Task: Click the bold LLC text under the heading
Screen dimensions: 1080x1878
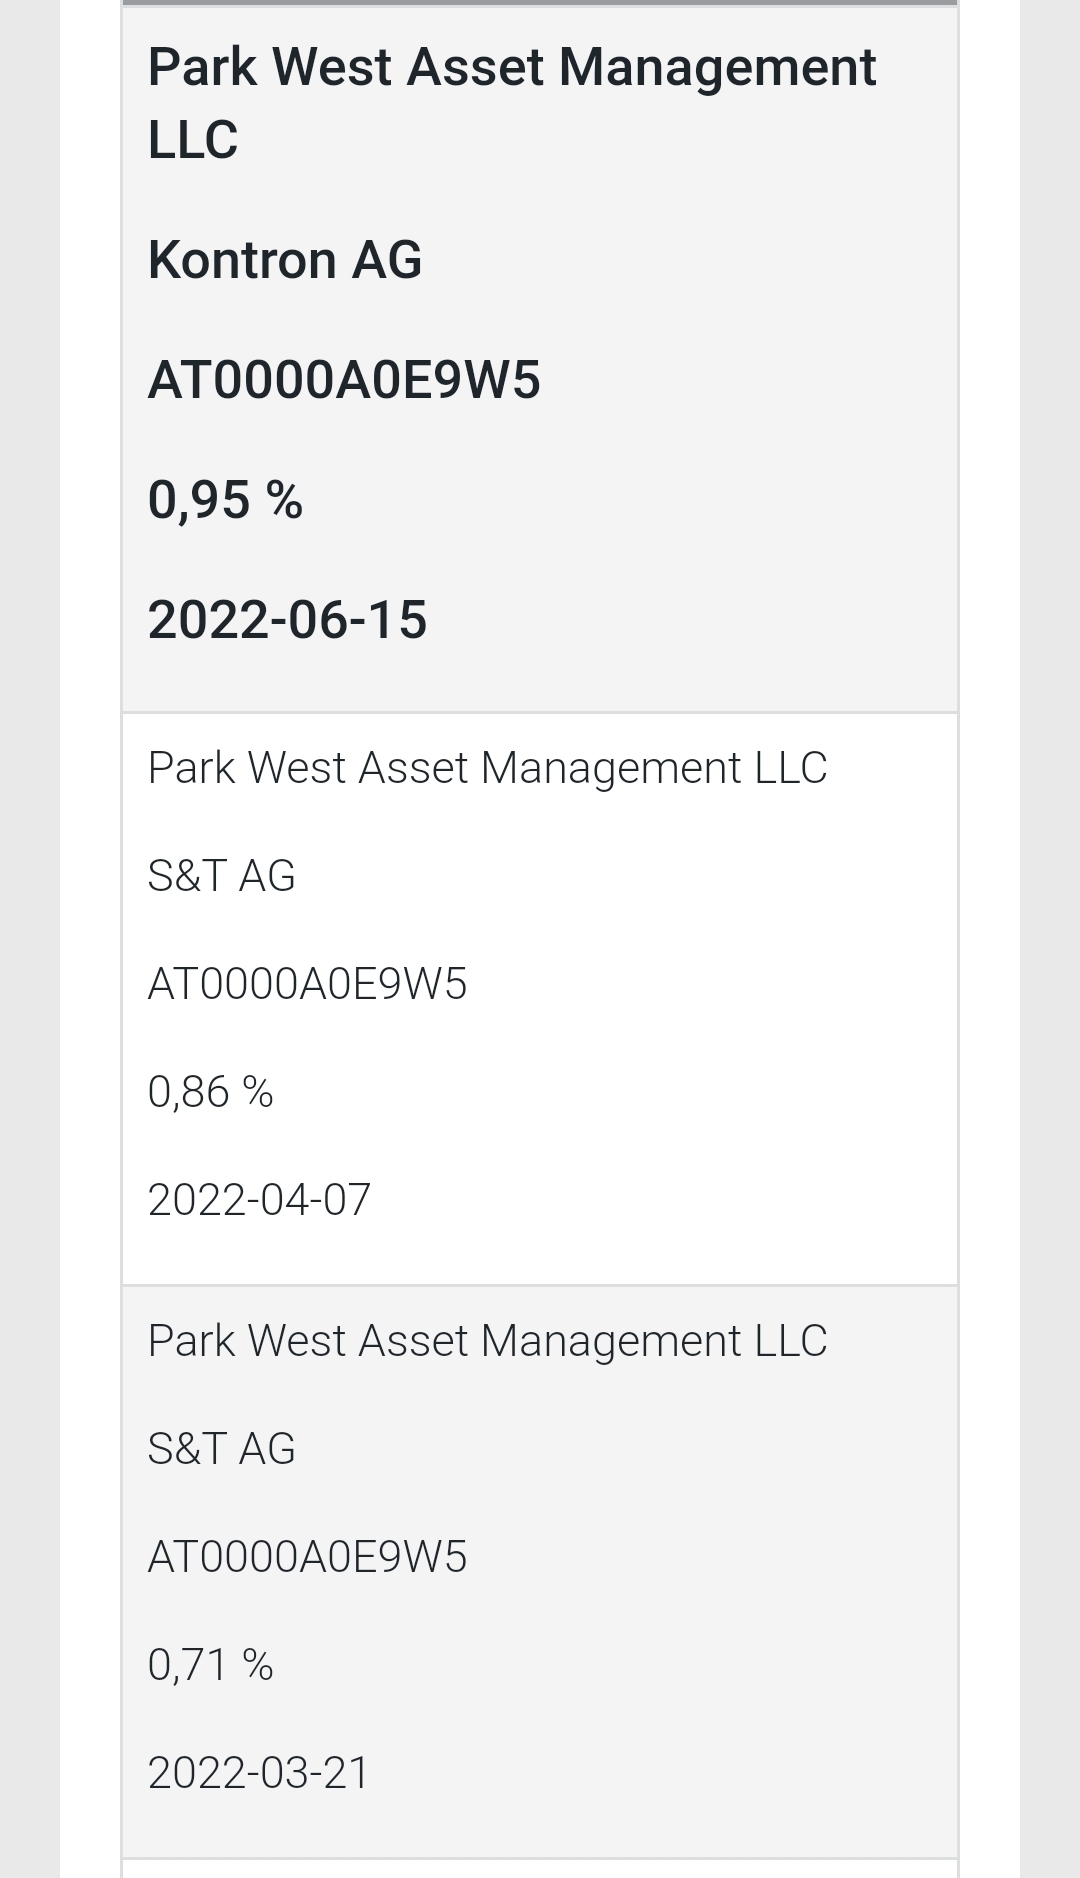Action: click(x=193, y=140)
